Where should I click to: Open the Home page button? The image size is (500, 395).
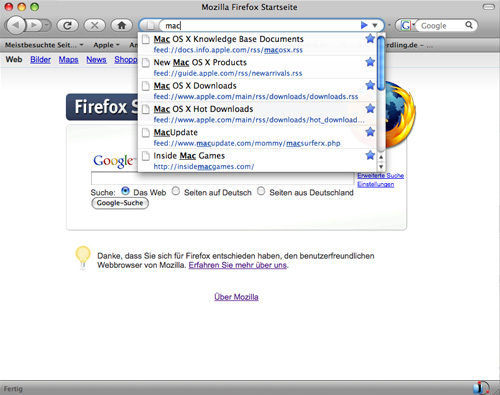point(122,25)
